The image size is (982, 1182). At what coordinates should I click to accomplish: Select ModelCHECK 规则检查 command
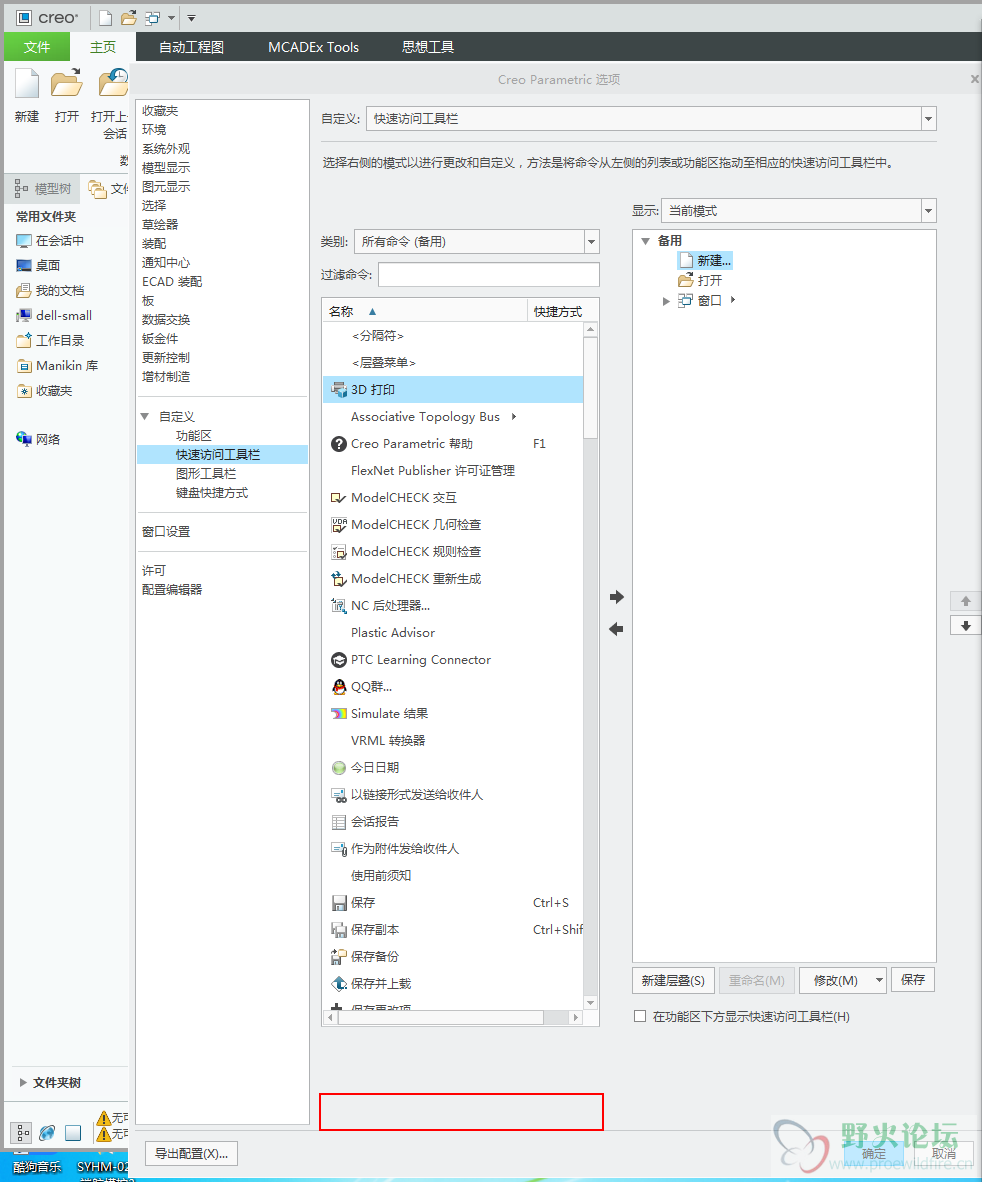[452, 552]
